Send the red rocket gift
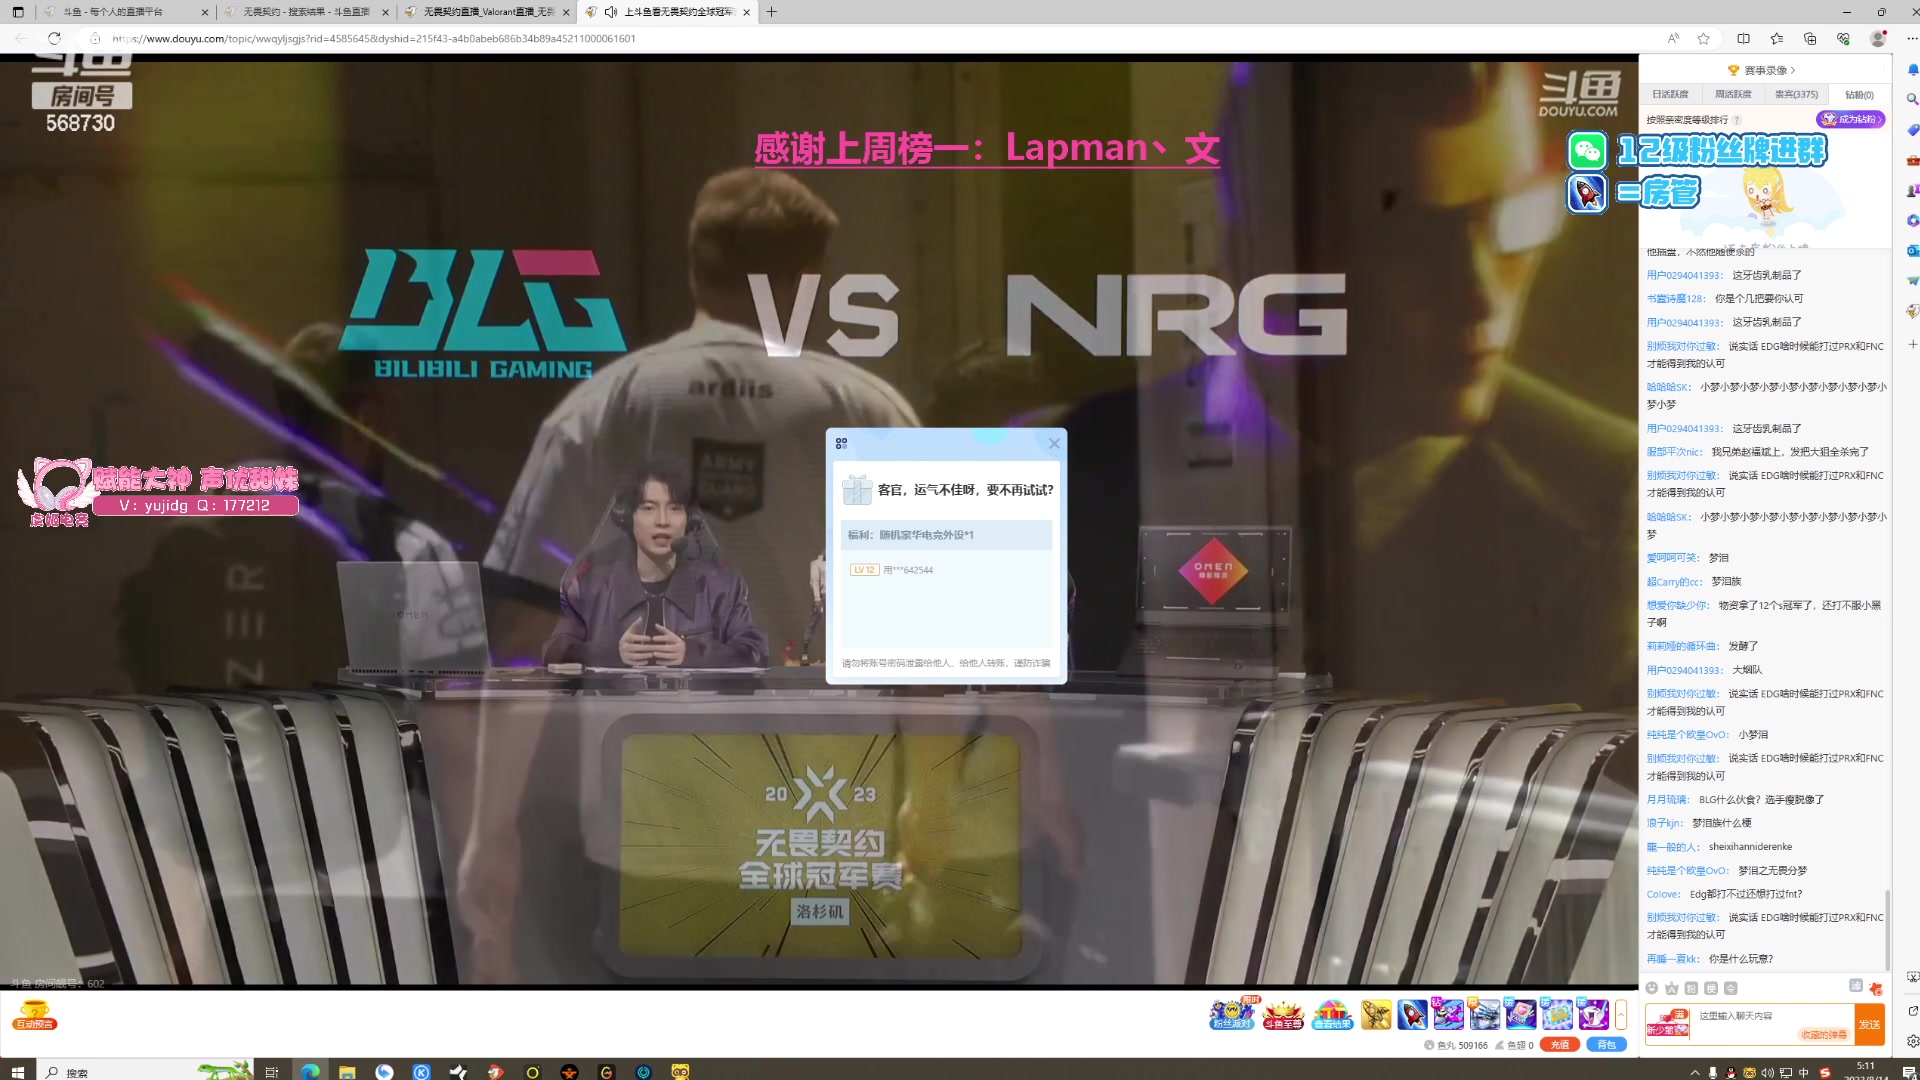 pos(1412,1014)
